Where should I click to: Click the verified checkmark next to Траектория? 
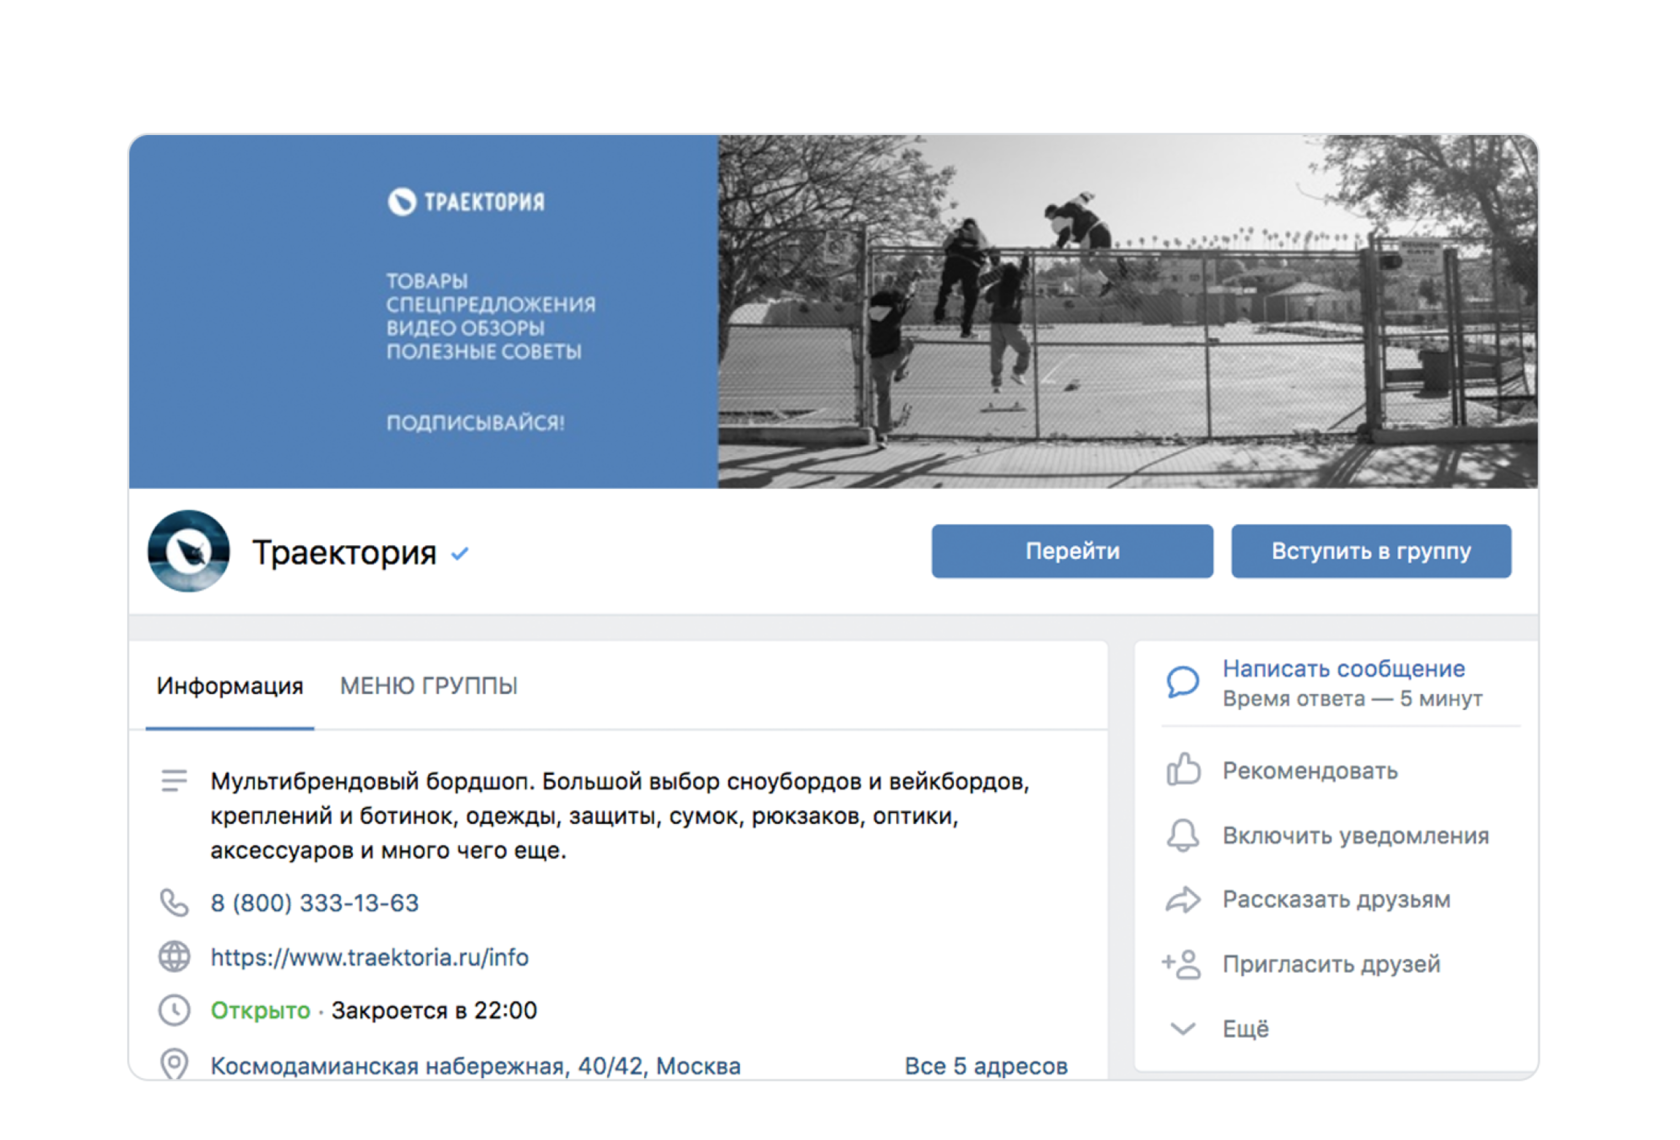click(x=460, y=553)
